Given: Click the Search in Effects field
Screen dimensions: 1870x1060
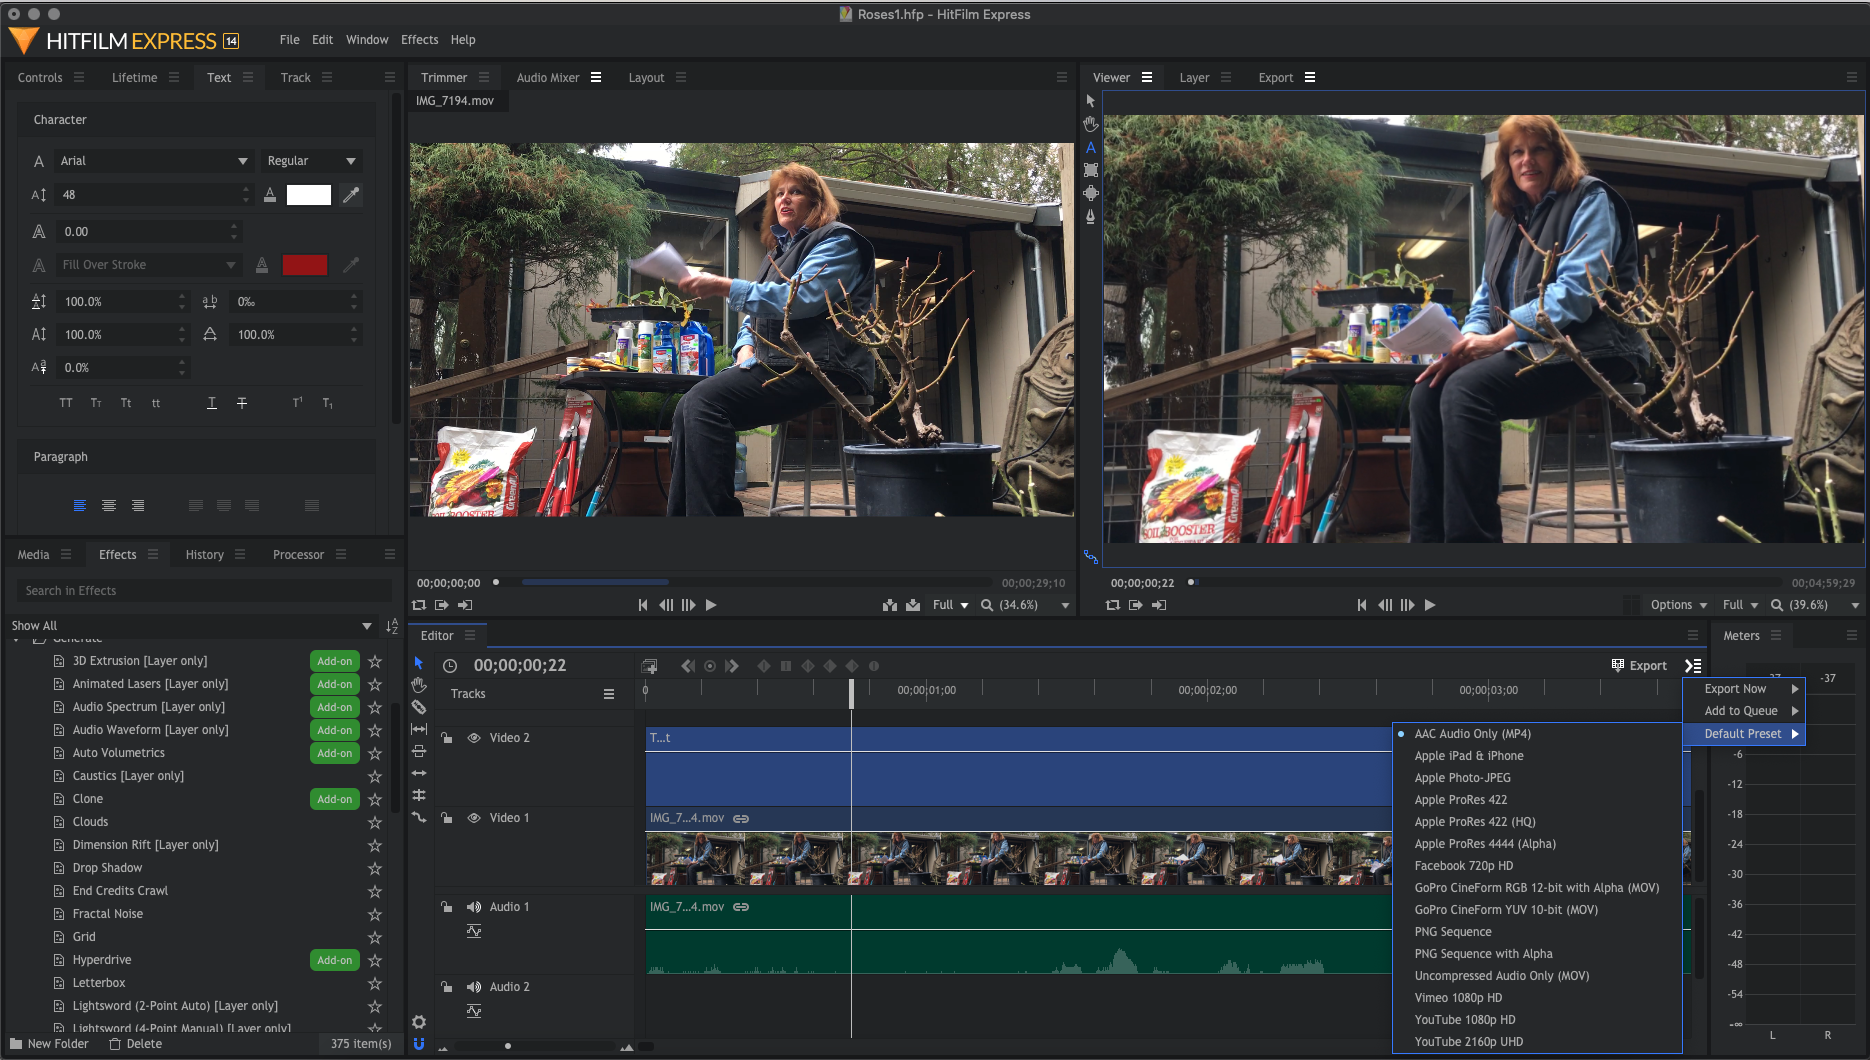Looking at the screenshot, I should pos(204,591).
